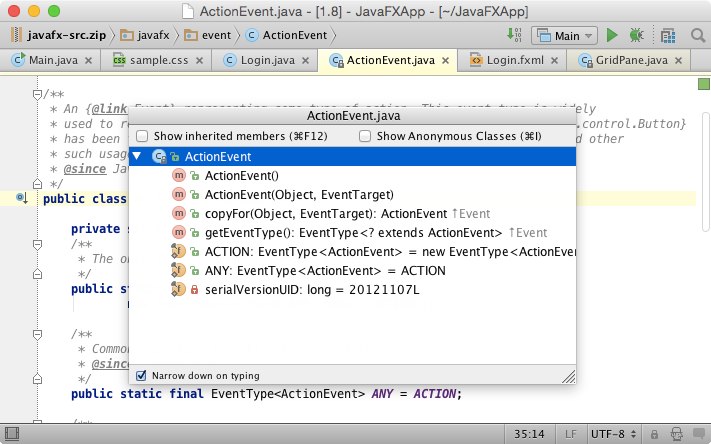711x444 pixels.
Task: Collapse the top Javadoc comment fold
Action: click(38, 94)
